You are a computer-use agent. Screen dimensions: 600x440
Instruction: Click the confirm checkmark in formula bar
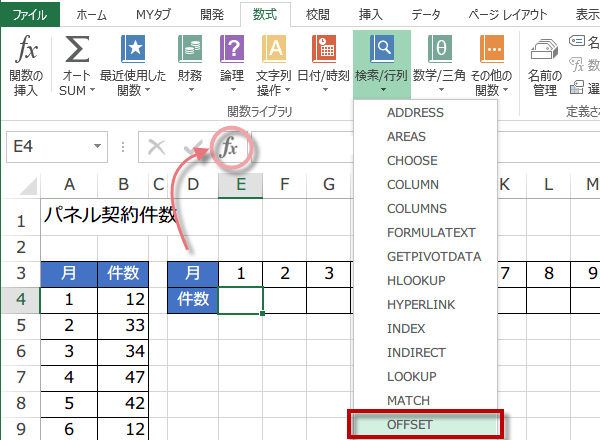coord(192,147)
